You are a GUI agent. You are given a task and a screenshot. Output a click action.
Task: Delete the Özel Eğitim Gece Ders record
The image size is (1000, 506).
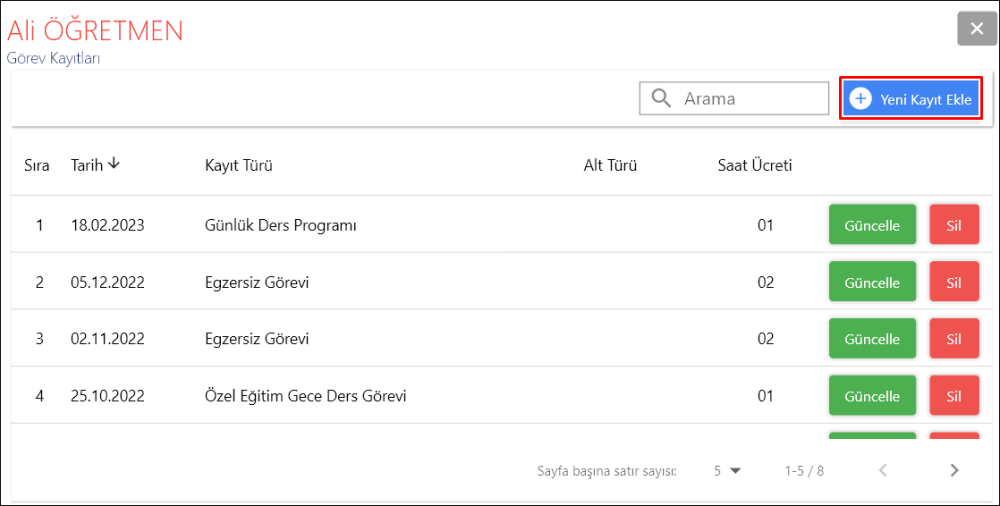[954, 396]
